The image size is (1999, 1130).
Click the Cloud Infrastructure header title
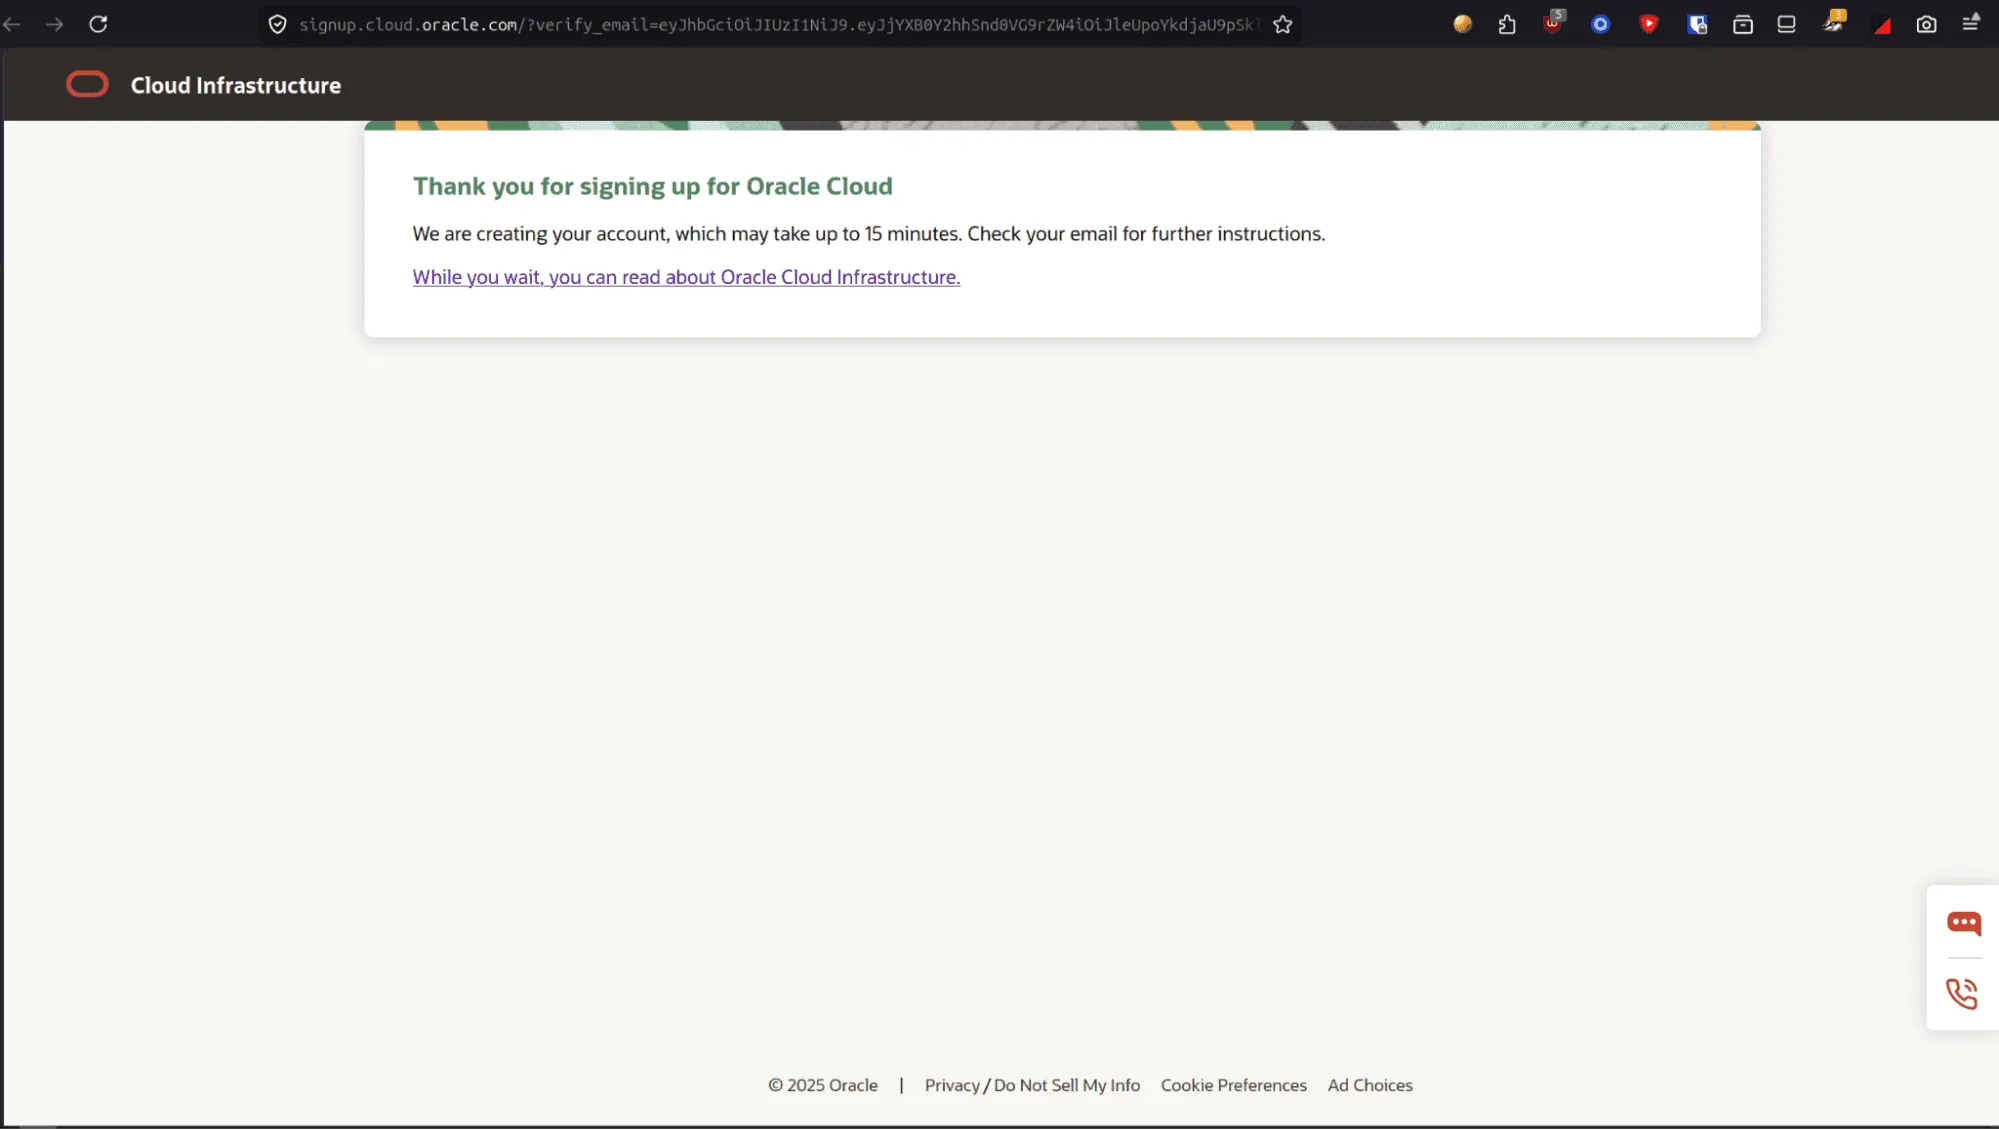pos(236,86)
